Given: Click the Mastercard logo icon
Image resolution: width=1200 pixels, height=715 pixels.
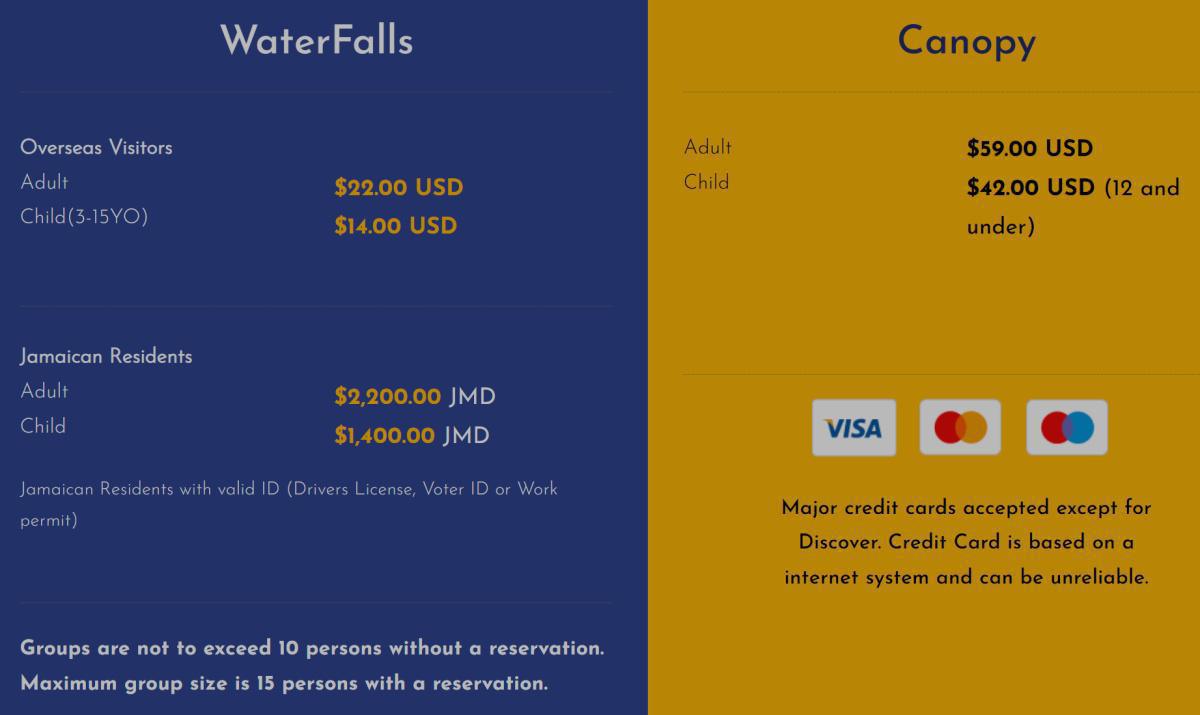Looking at the screenshot, I should click(x=960, y=428).
